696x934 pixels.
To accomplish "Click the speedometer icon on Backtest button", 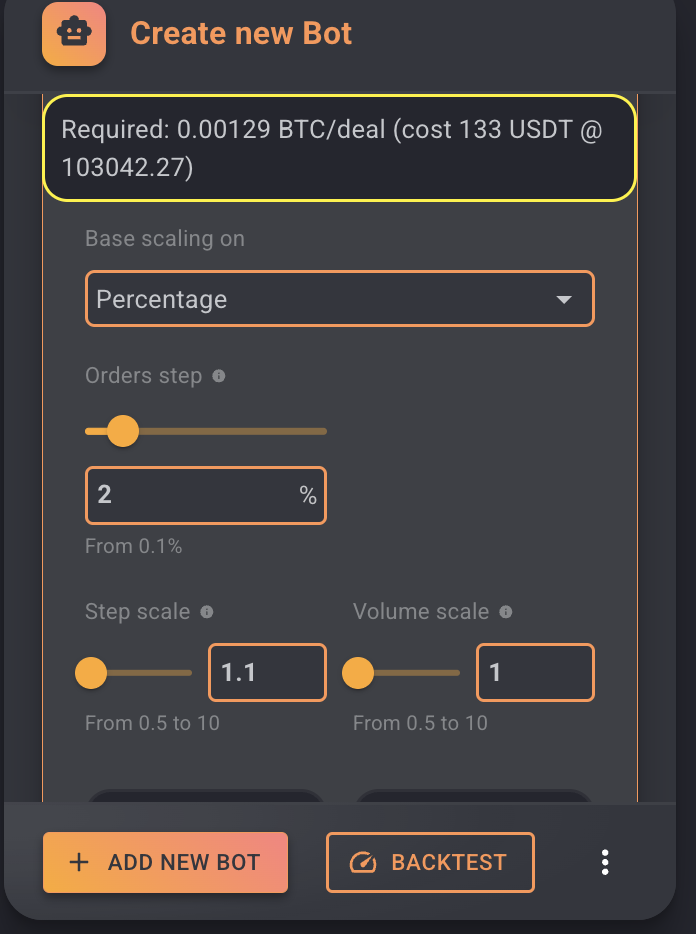I will tap(363, 862).
